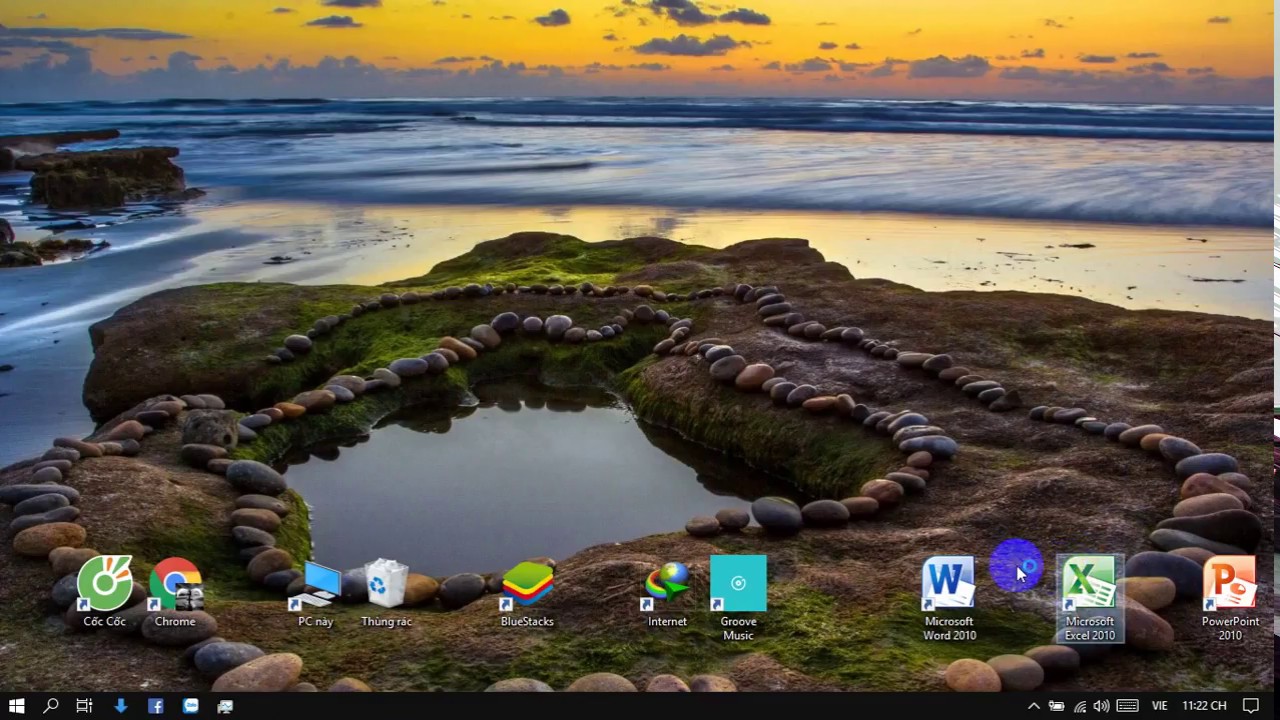Open the 11:22 CH taskbar clock

tap(1204, 706)
